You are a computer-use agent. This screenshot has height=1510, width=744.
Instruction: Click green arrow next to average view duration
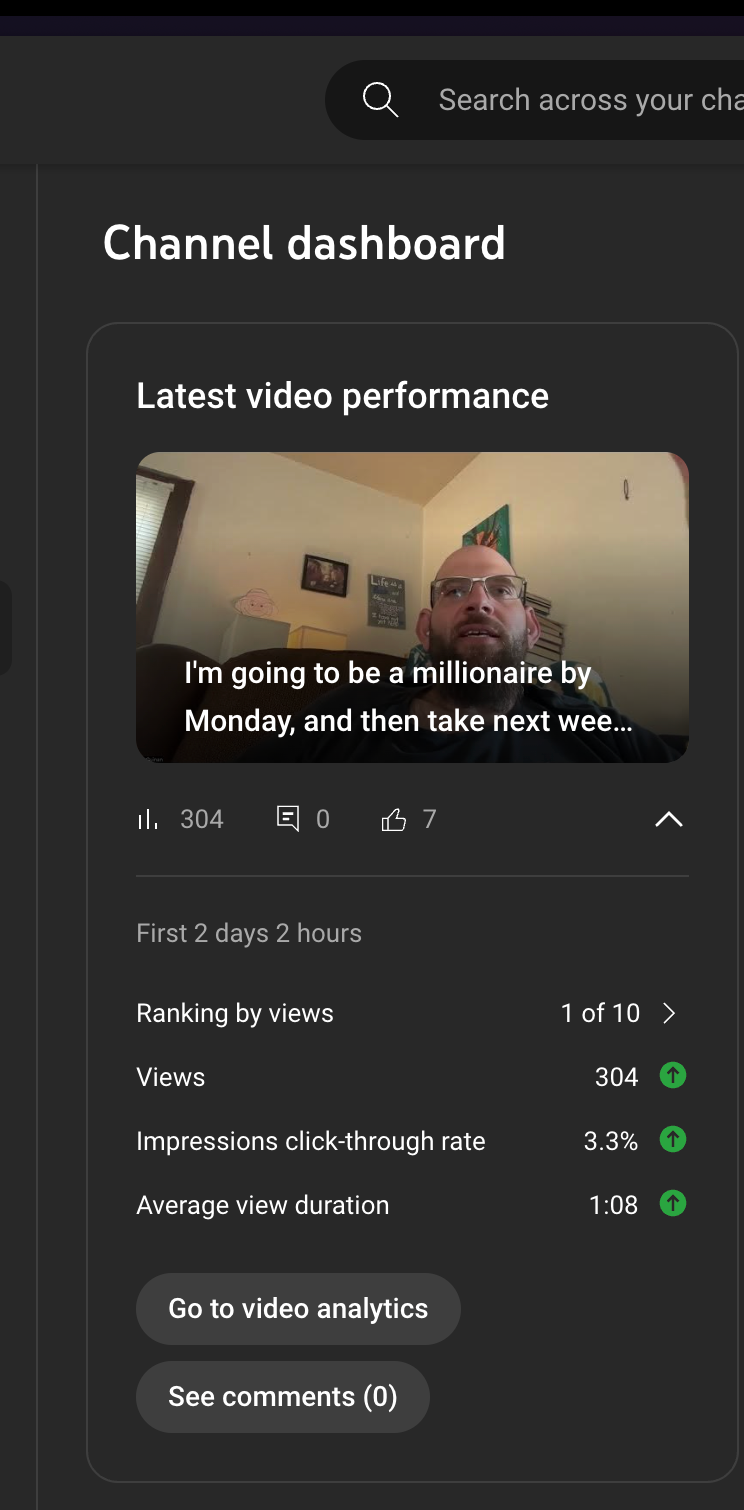(x=673, y=1204)
